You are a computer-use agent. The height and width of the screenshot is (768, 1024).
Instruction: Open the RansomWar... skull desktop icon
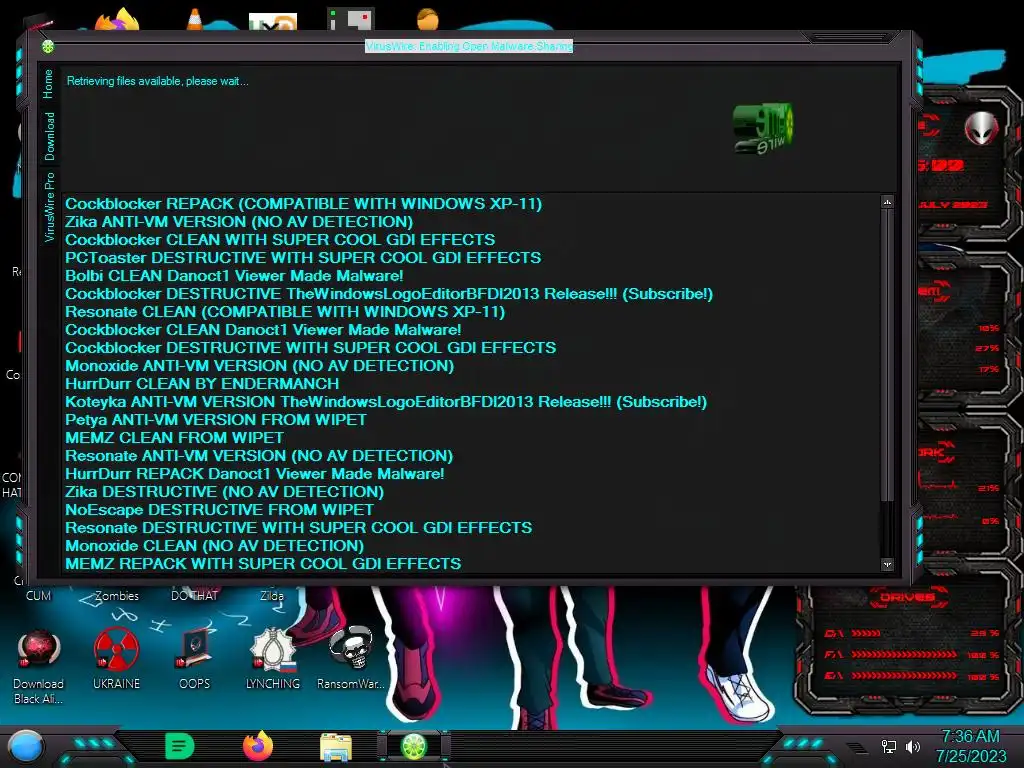point(351,658)
